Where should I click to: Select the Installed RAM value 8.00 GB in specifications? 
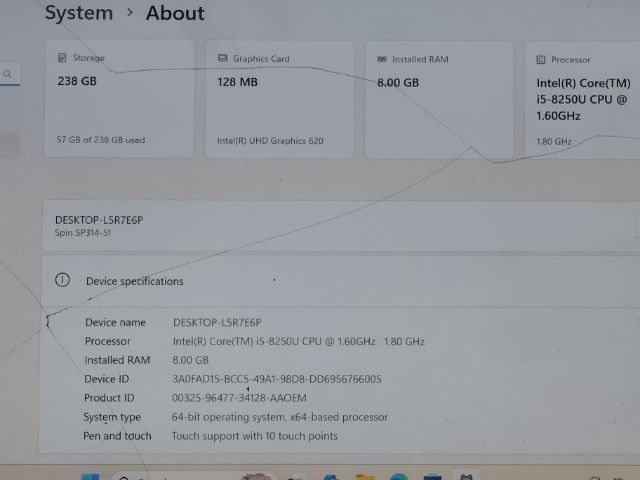pyautogui.click(x=190, y=360)
